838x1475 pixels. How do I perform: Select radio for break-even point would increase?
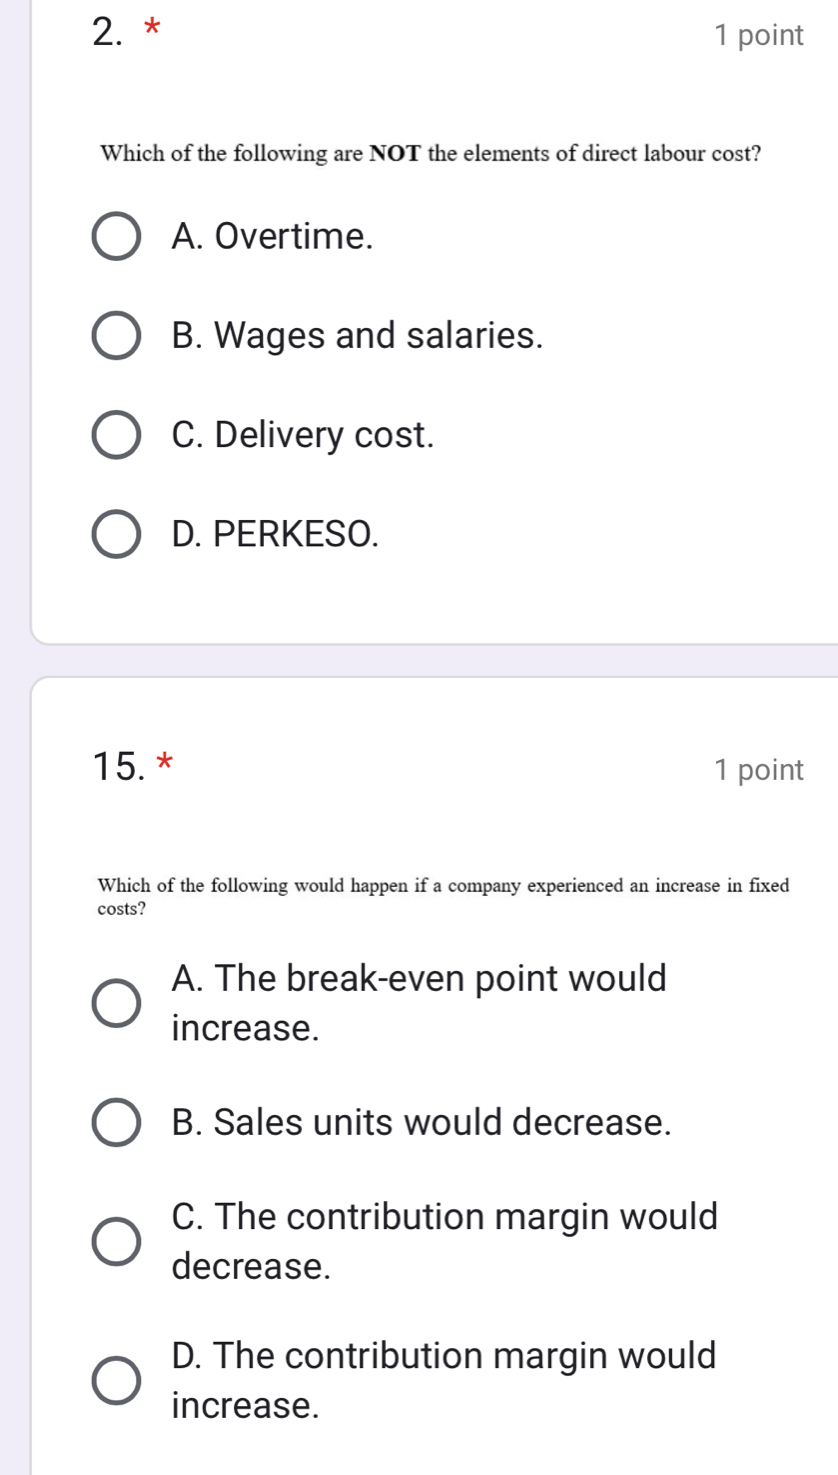tap(116, 1003)
